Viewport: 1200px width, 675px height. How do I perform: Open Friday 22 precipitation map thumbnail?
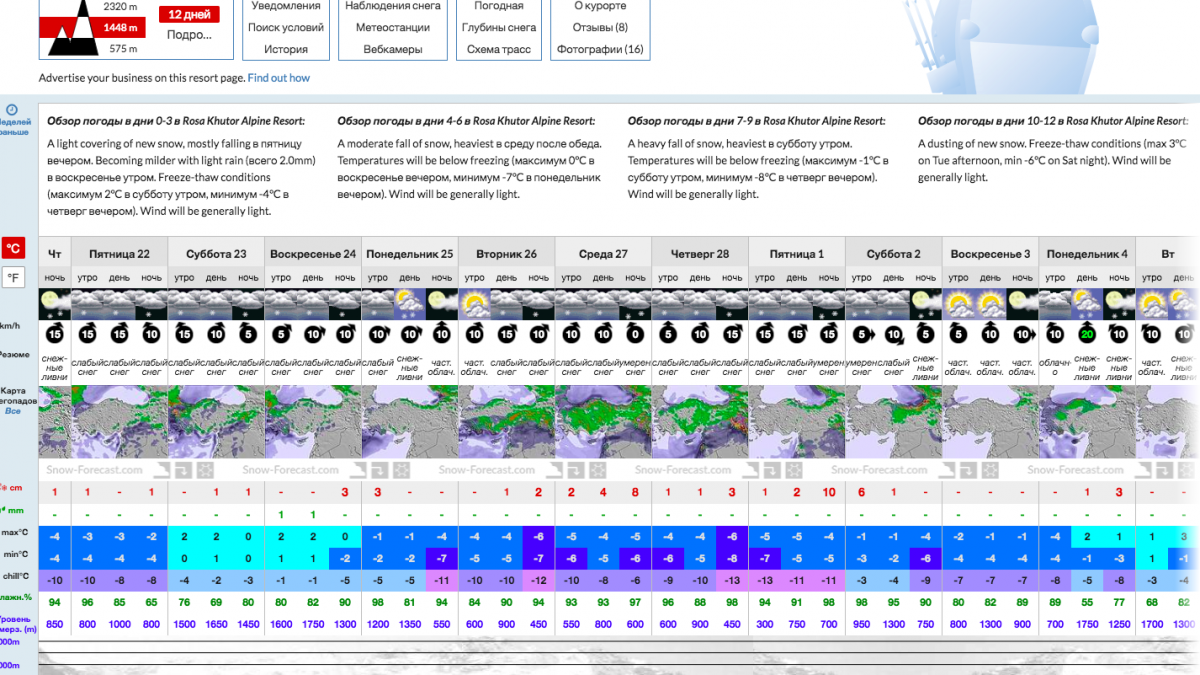coord(119,422)
